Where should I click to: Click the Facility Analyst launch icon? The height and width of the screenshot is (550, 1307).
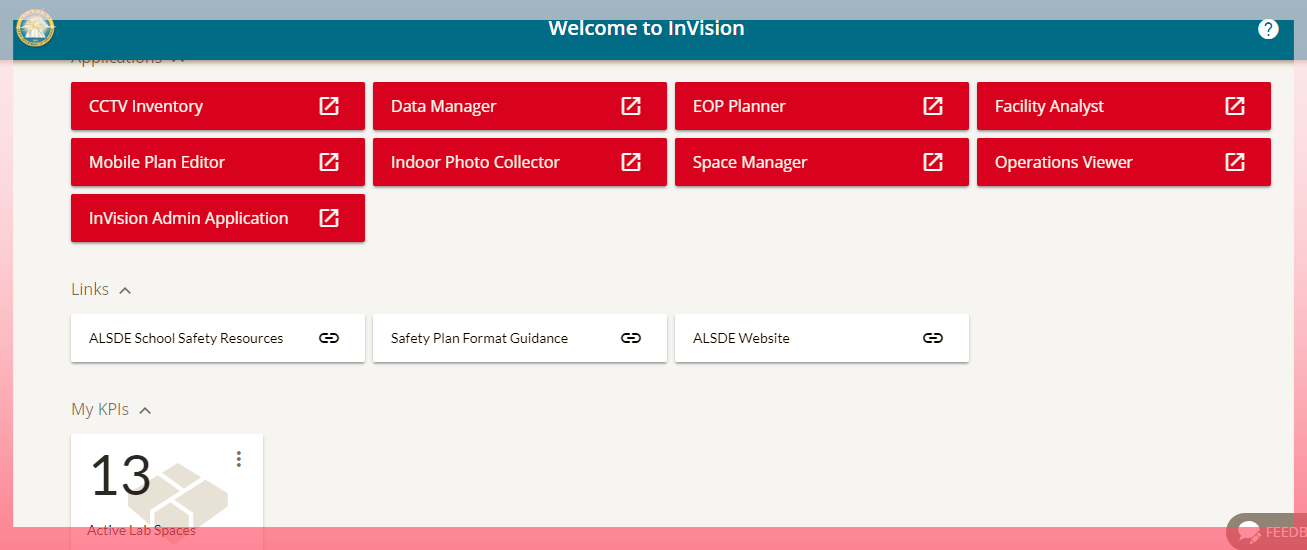pyautogui.click(x=1235, y=106)
